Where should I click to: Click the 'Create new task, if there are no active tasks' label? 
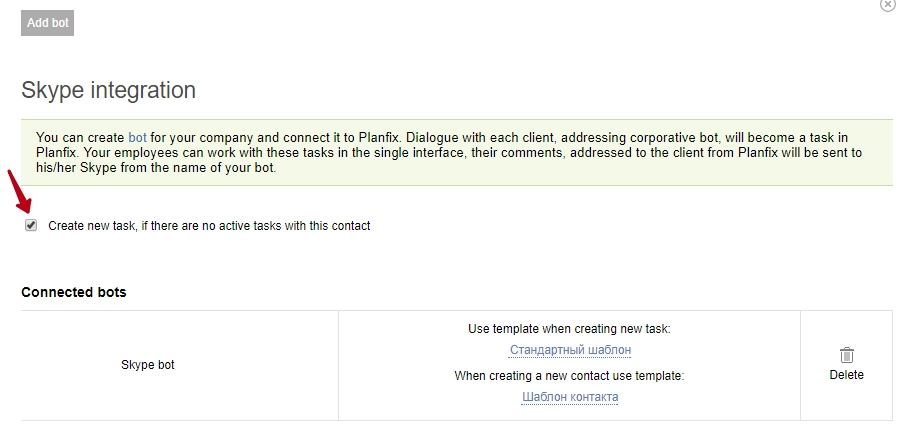[x=209, y=226]
